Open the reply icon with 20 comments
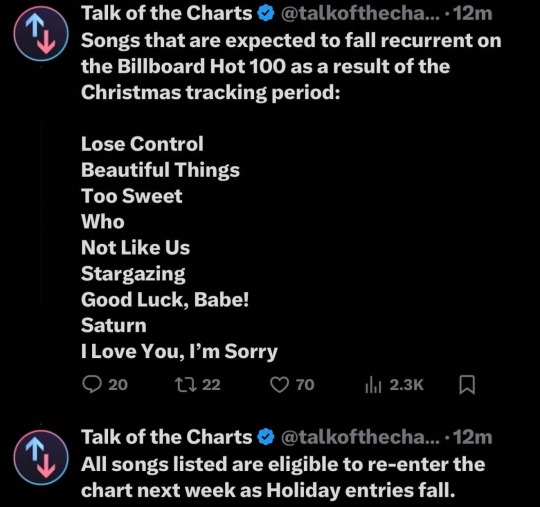 [x=92, y=384]
